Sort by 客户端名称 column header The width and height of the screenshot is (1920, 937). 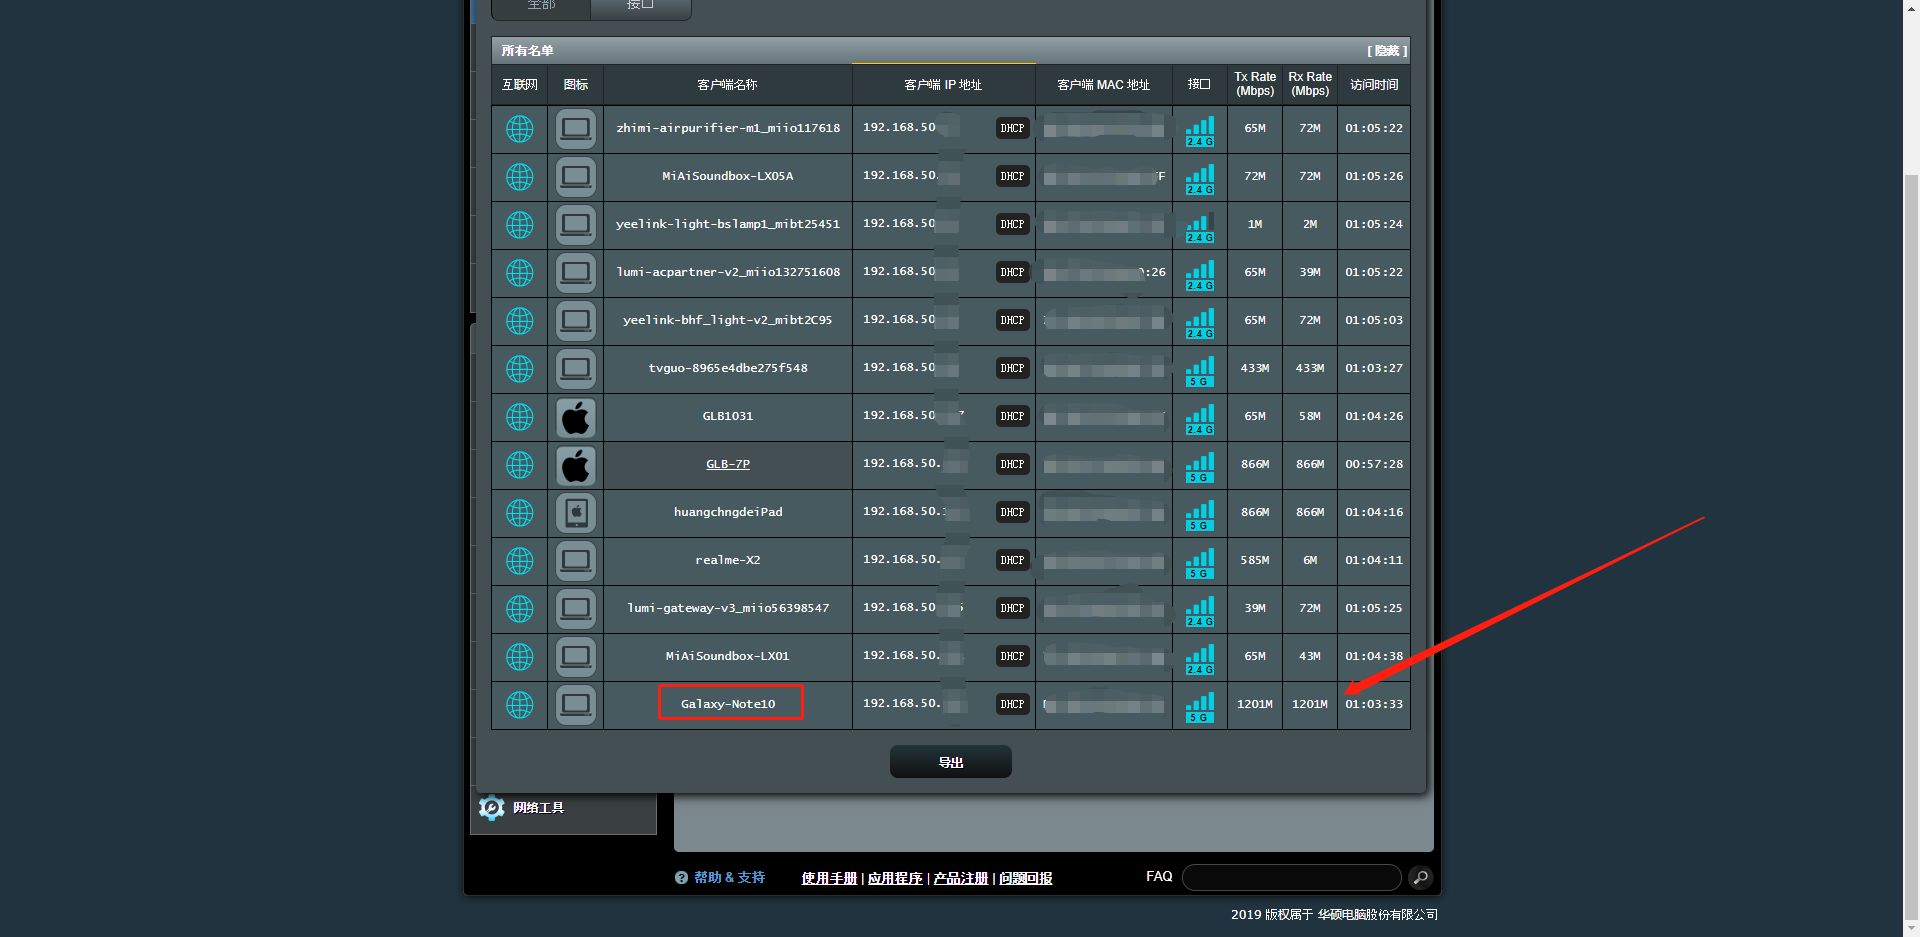click(x=727, y=85)
